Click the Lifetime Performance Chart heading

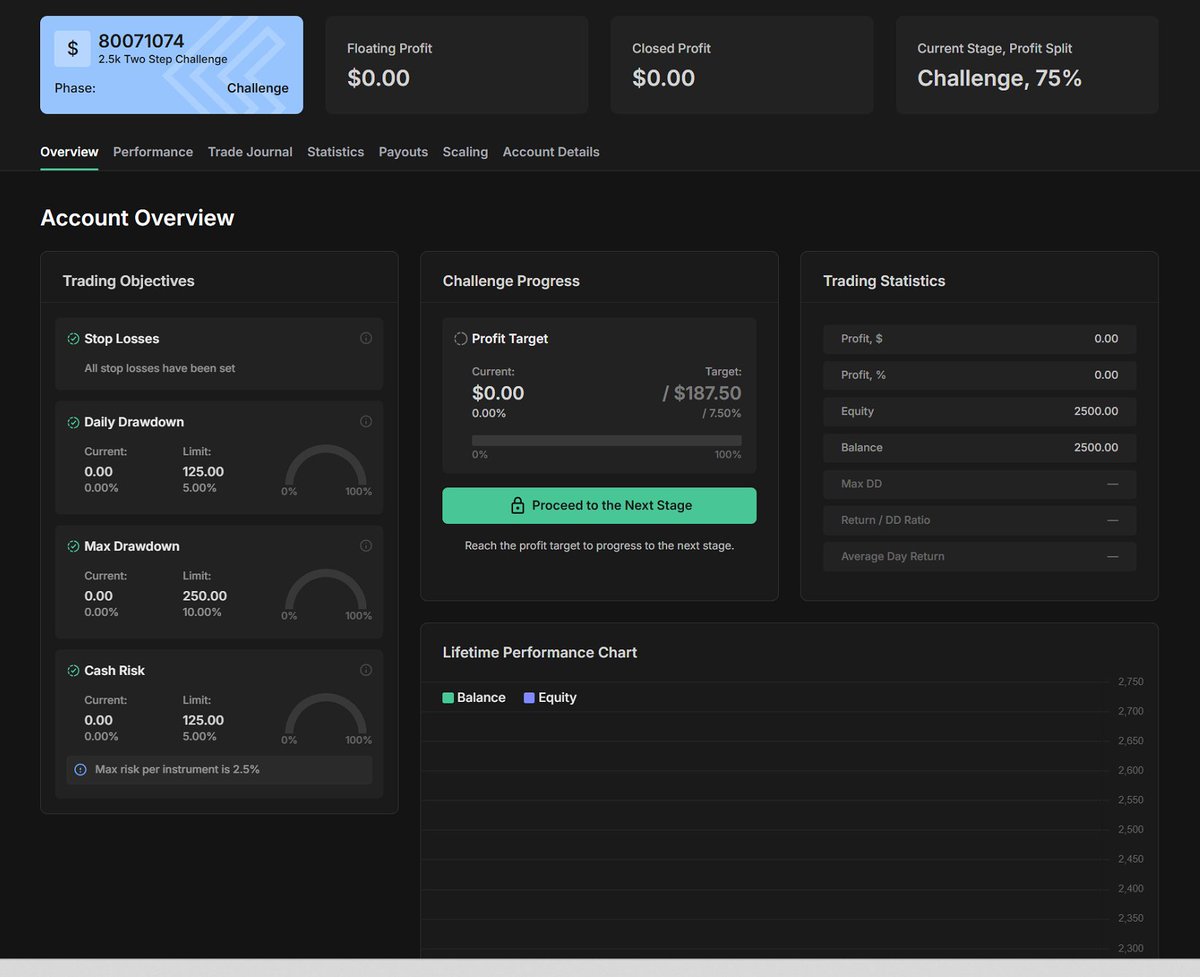(540, 652)
